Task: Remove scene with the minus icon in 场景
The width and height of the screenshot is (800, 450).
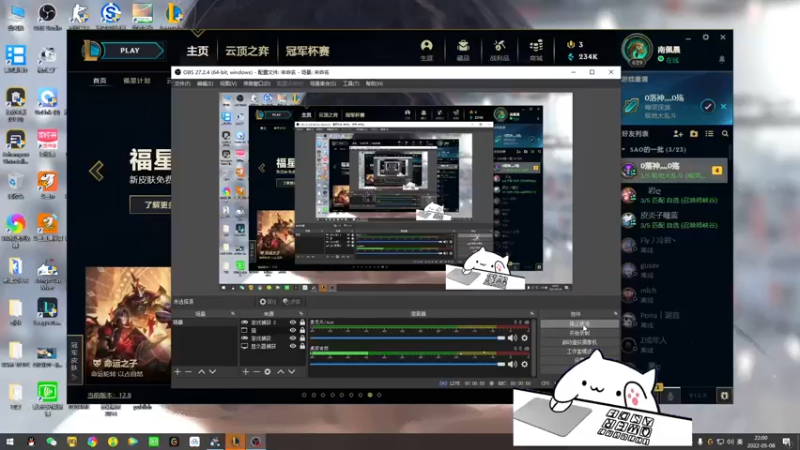Action: tap(188, 372)
